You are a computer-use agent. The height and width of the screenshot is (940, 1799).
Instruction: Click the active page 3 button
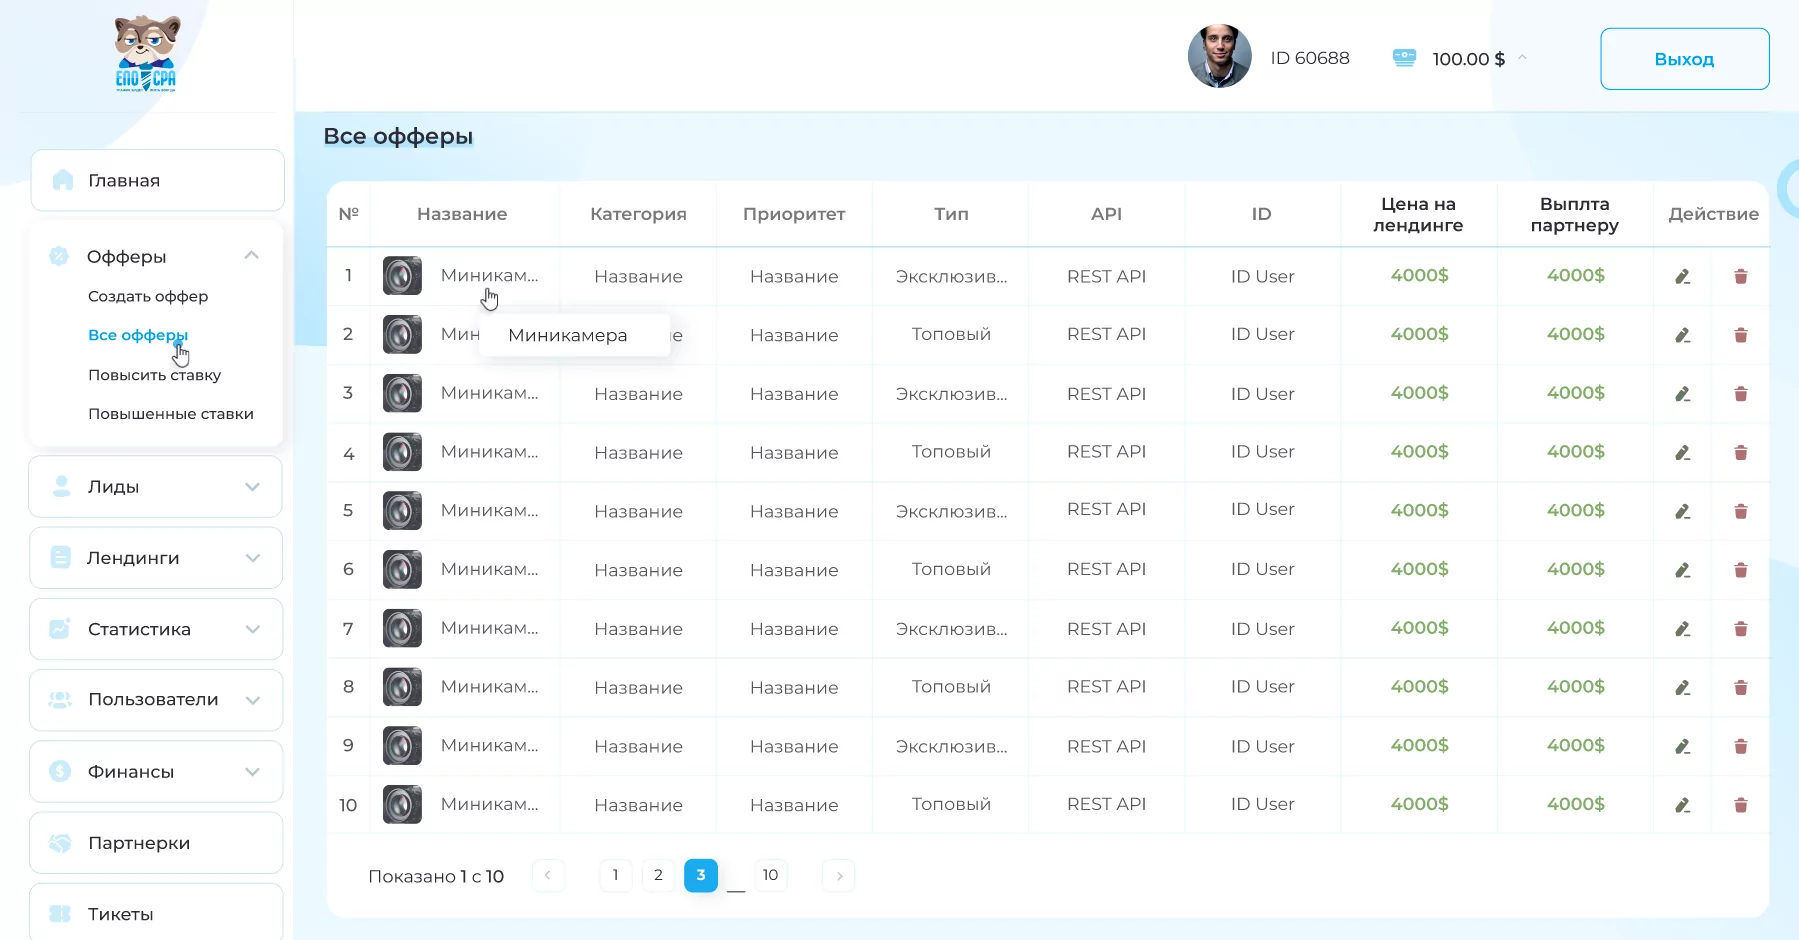pyautogui.click(x=701, y=875)
